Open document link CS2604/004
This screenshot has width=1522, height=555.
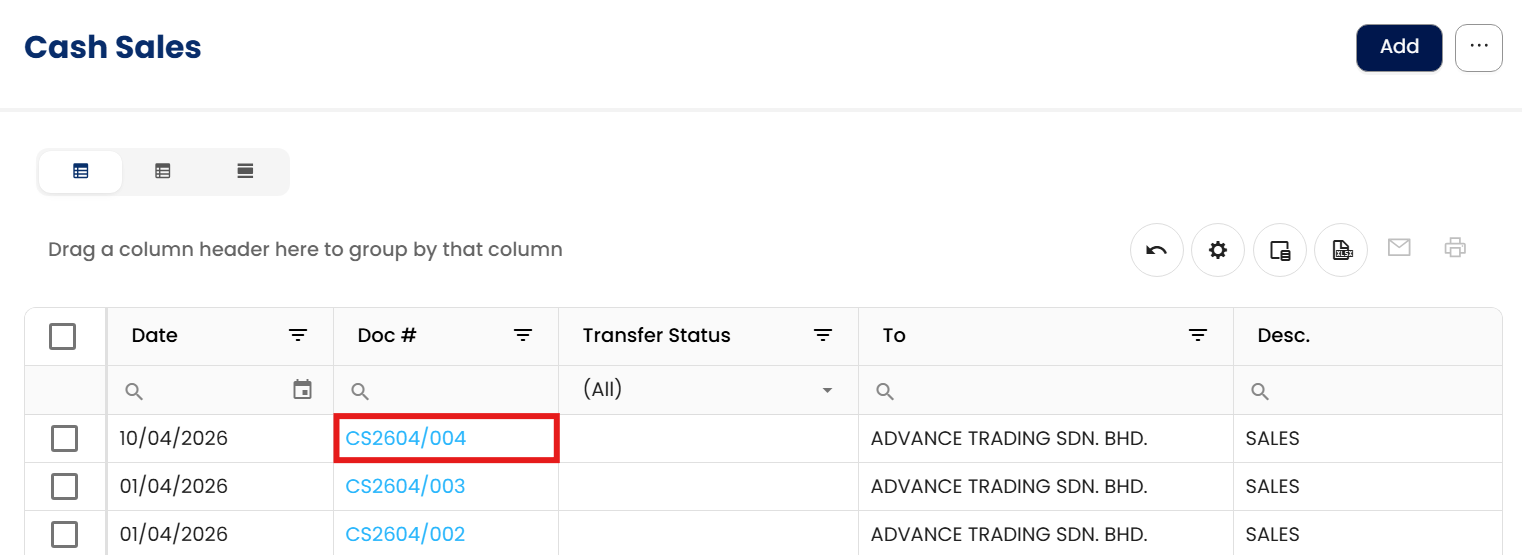tap(406, 438)
